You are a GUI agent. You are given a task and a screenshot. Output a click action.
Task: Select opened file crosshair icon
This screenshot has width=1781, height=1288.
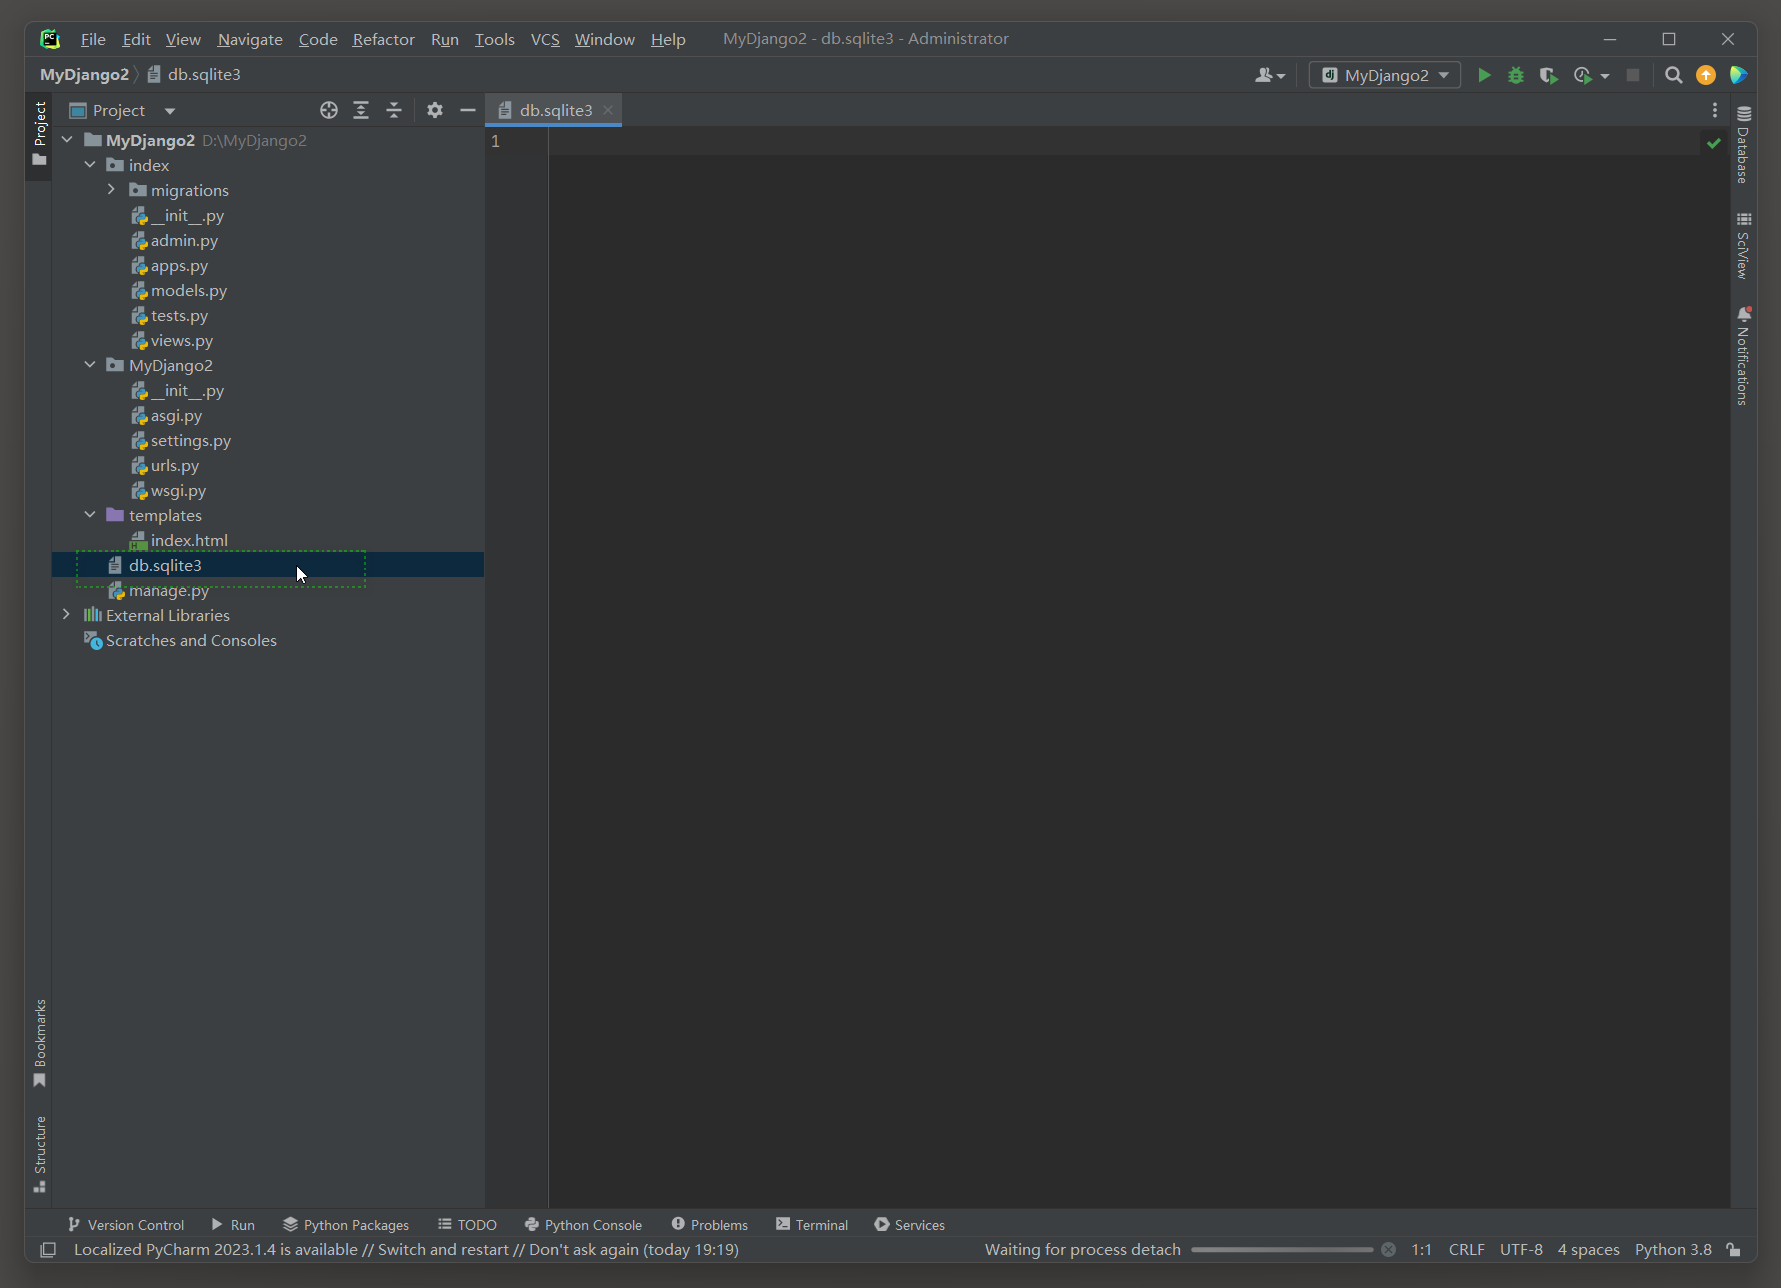(329, 110)
